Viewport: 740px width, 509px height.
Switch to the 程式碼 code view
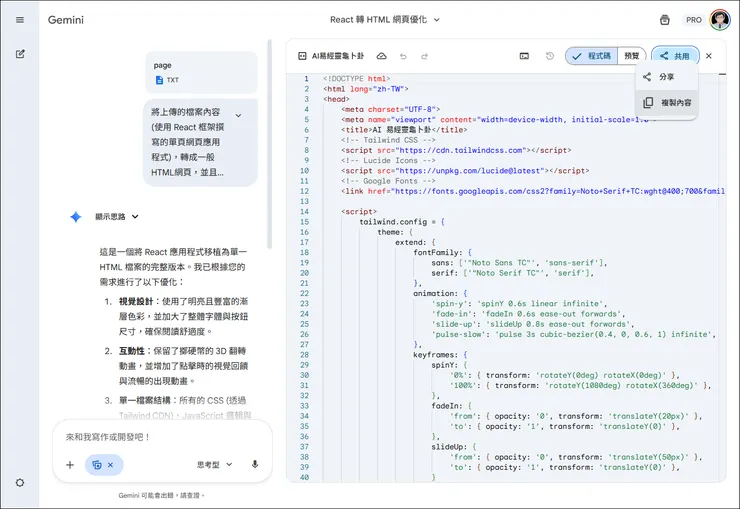click(x=592, y=56)
